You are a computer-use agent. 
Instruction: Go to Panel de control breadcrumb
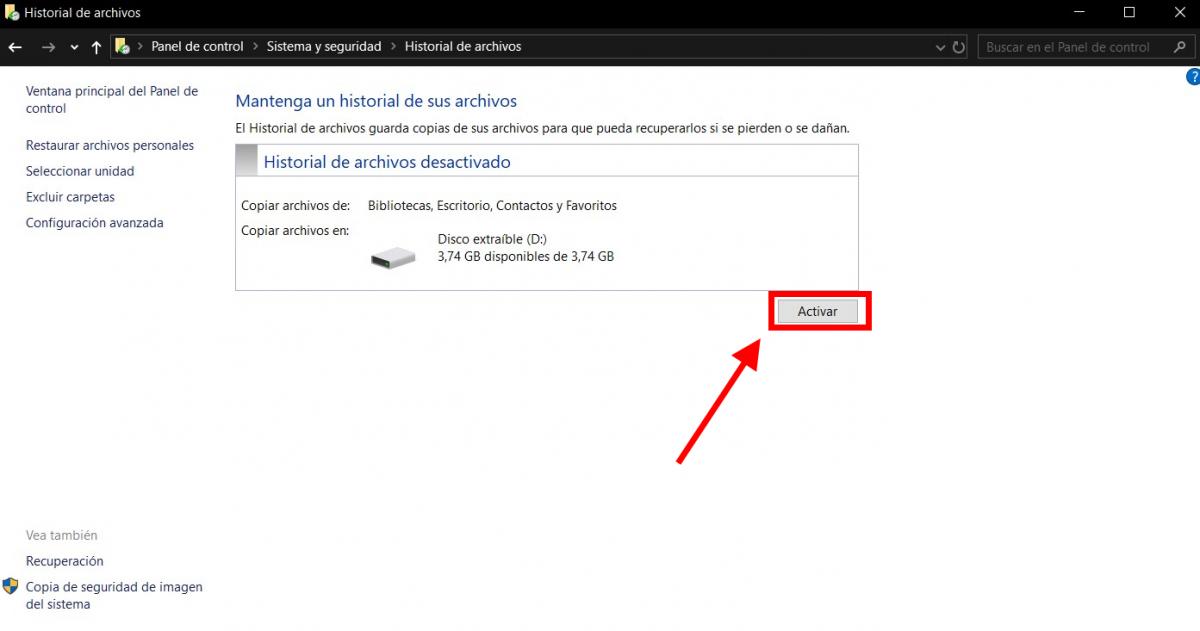click(x=197, y=46)
